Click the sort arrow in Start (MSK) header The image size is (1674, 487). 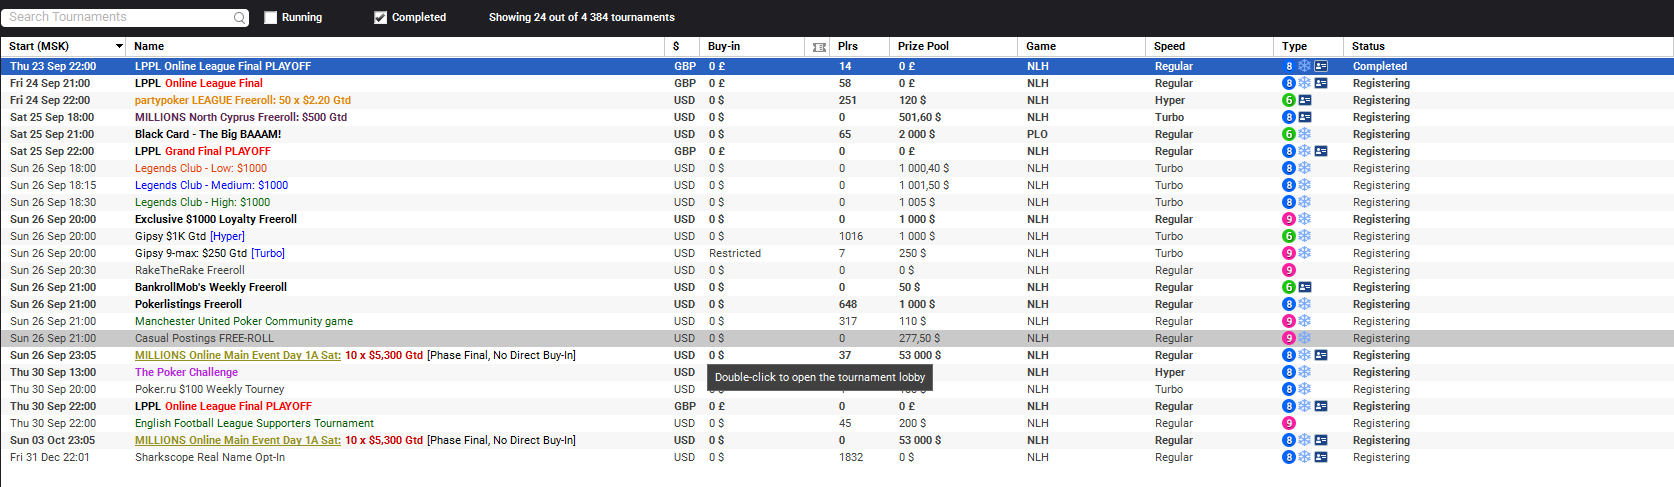click(x=119, y=46)
